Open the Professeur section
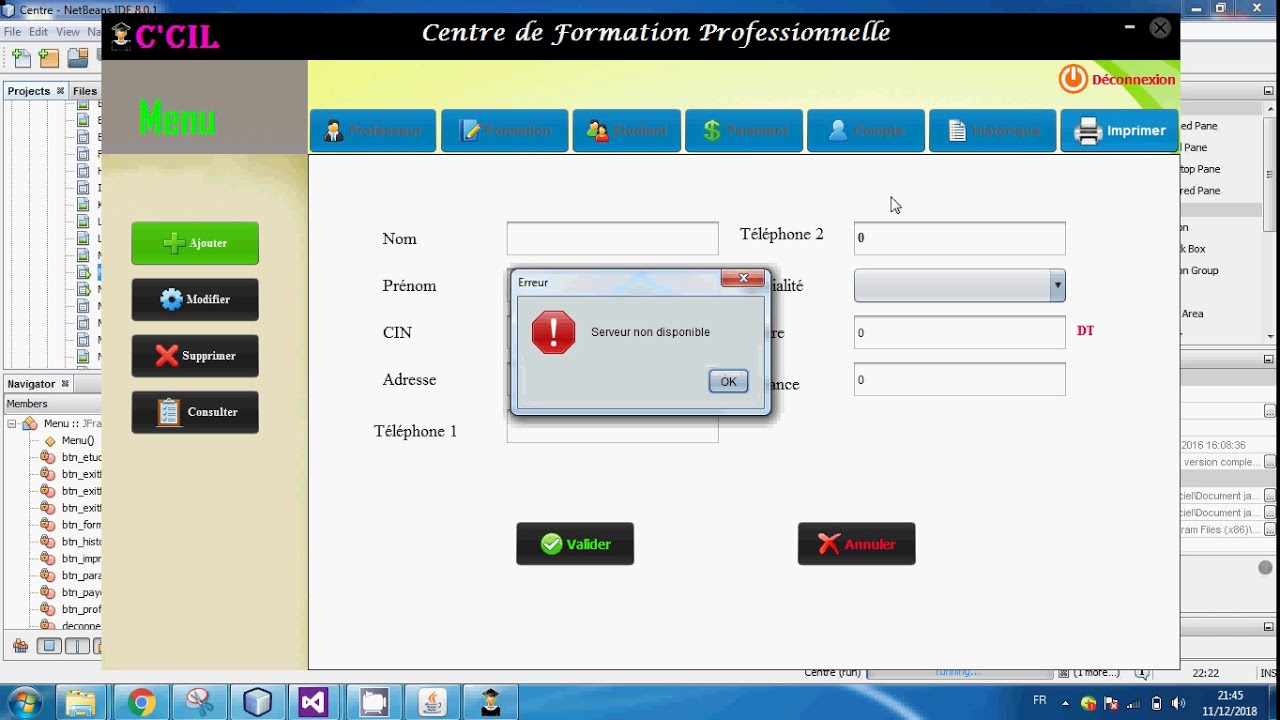The width and height of the screenshot is (1280, 720). [x=373, y=131]
